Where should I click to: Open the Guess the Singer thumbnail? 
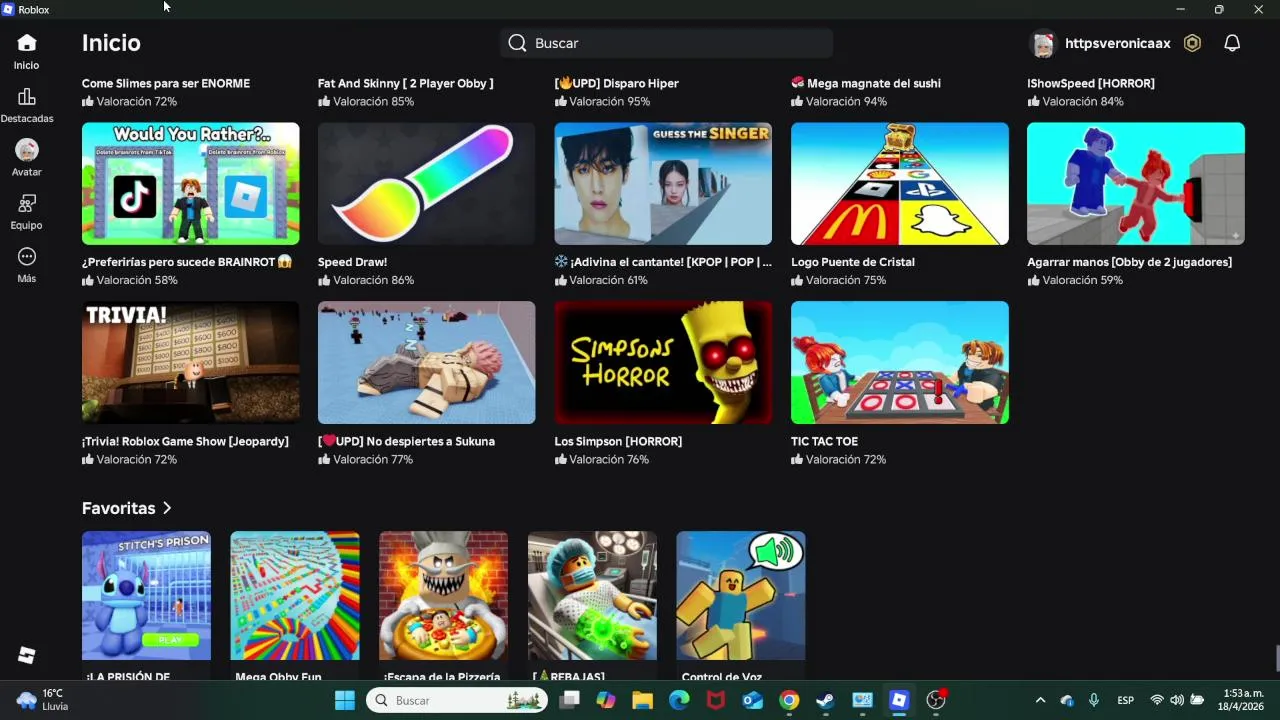click(x=663, y=184)
